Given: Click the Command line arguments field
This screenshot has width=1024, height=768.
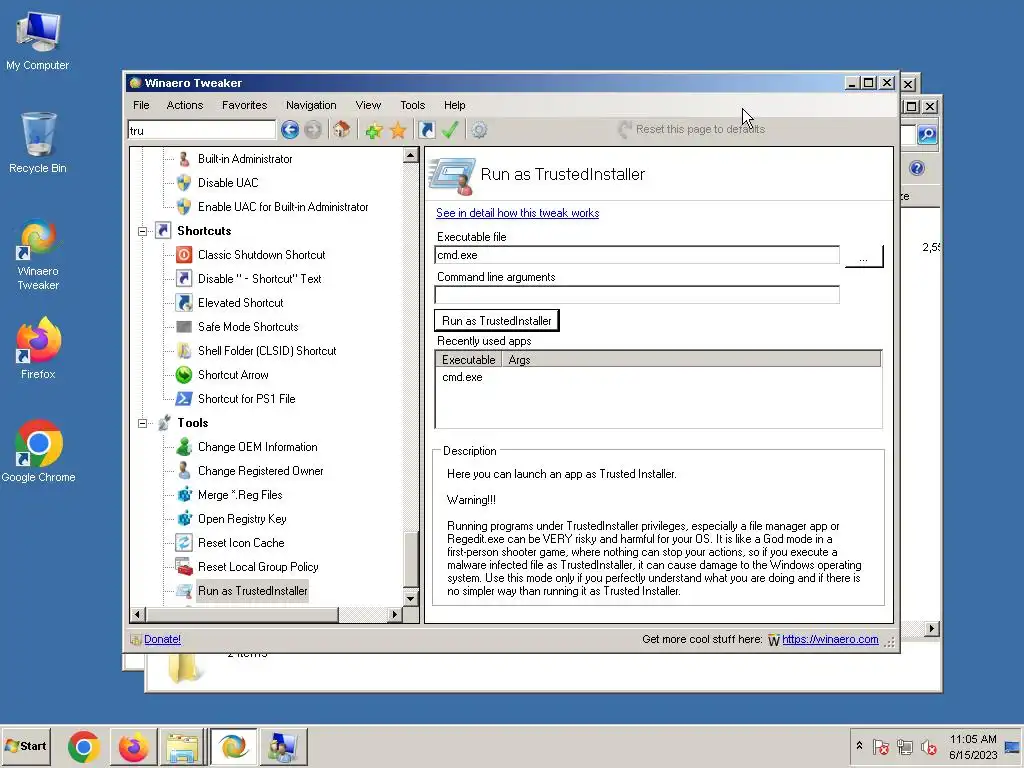Looking at the screenshot, I should pos(637,295).
